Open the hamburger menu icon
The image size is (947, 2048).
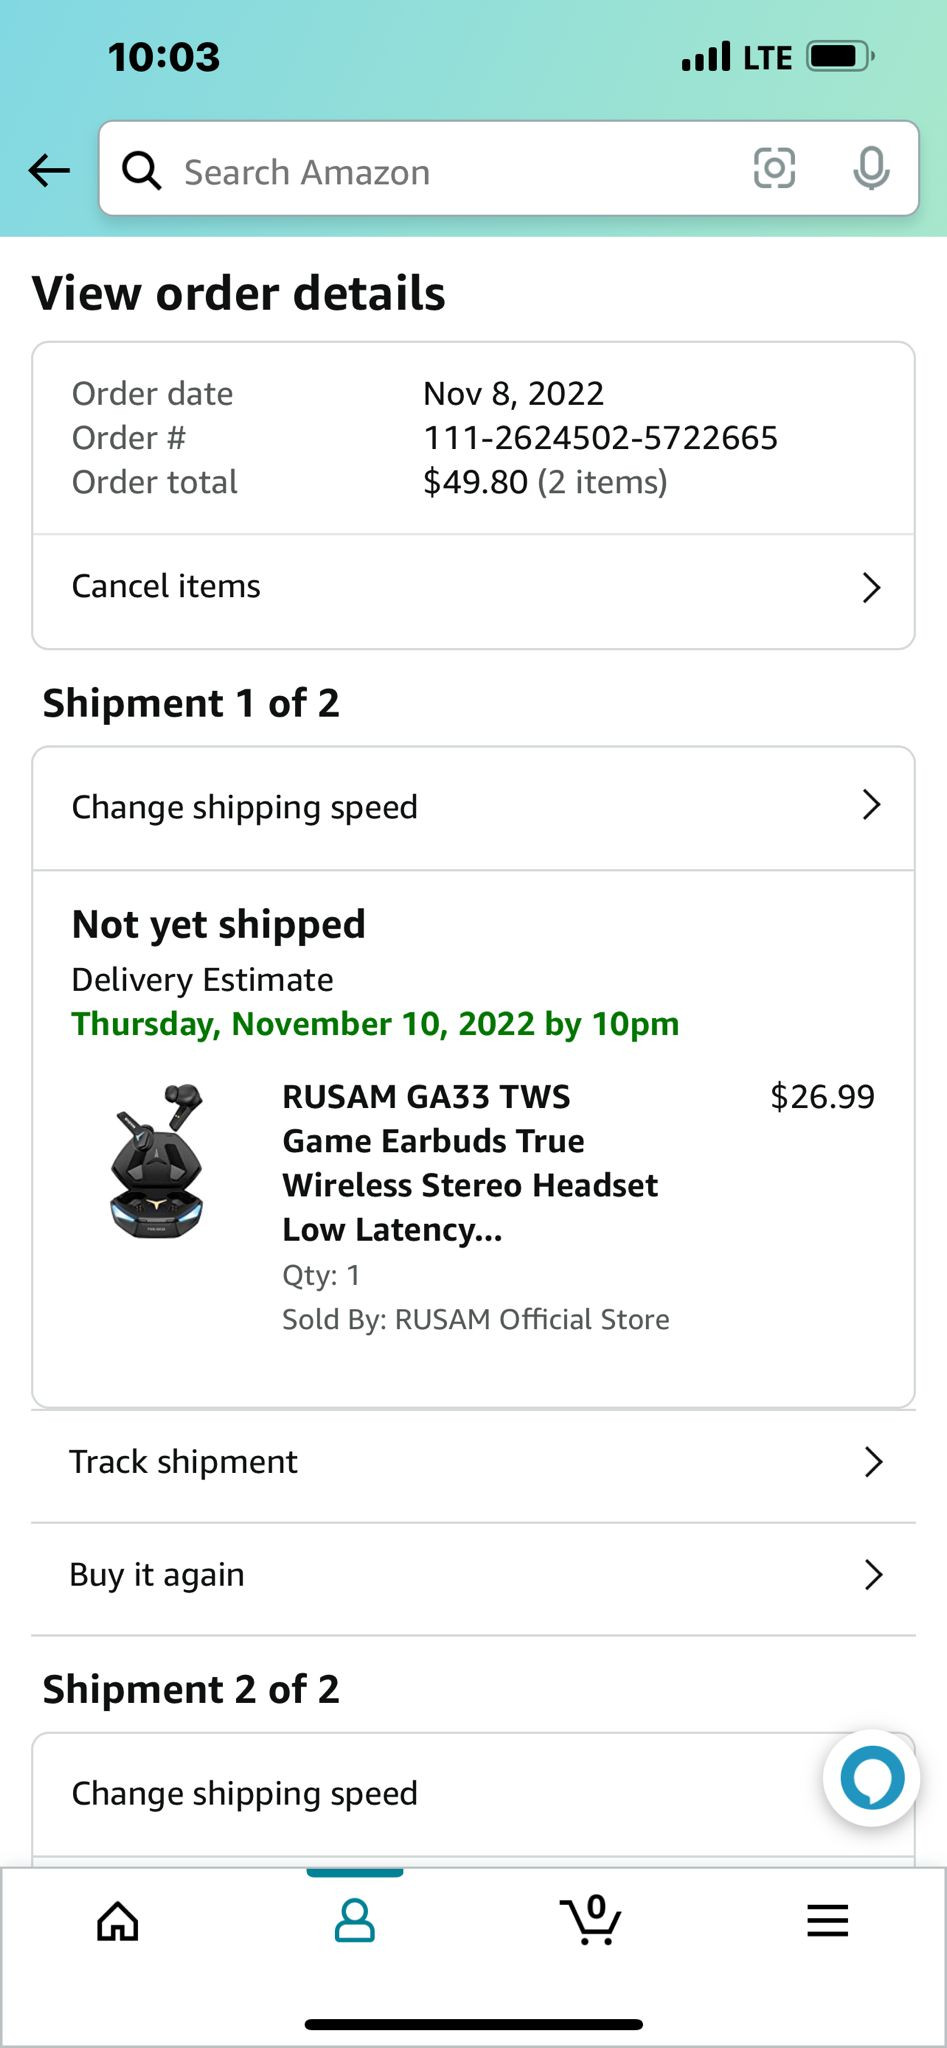[x=827, y=1920]
